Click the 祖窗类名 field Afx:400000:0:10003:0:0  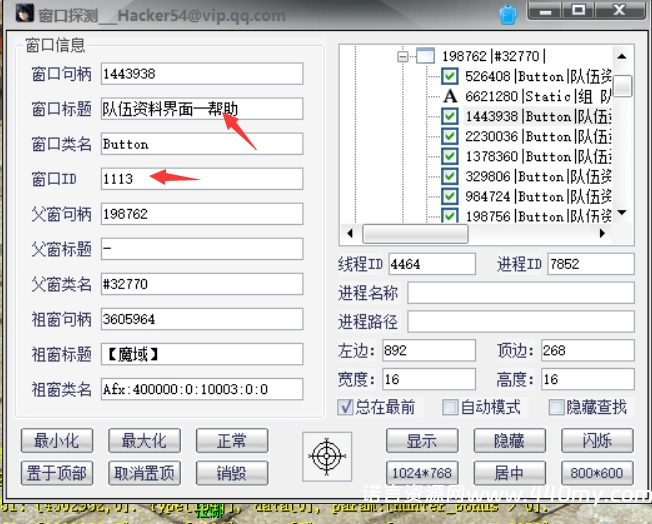pos(202,389)
